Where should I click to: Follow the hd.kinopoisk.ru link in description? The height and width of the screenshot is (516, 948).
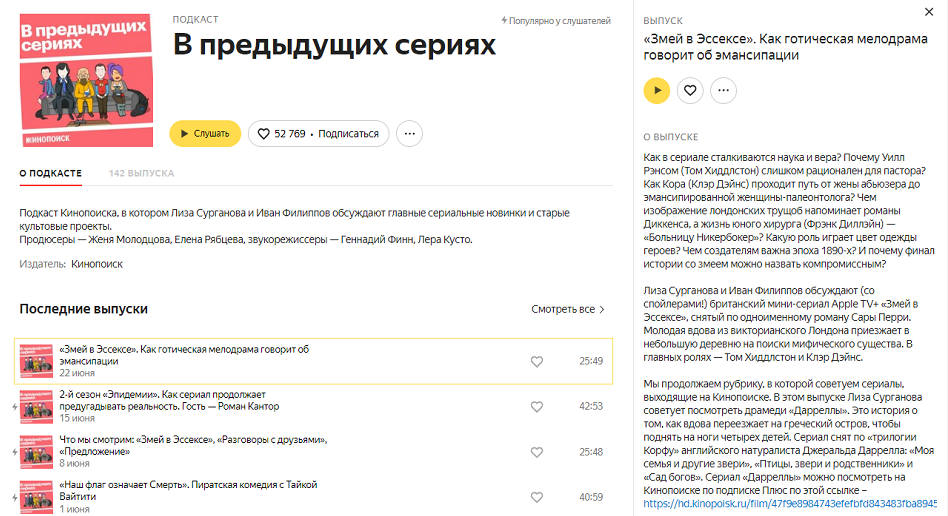pos(789,504)
